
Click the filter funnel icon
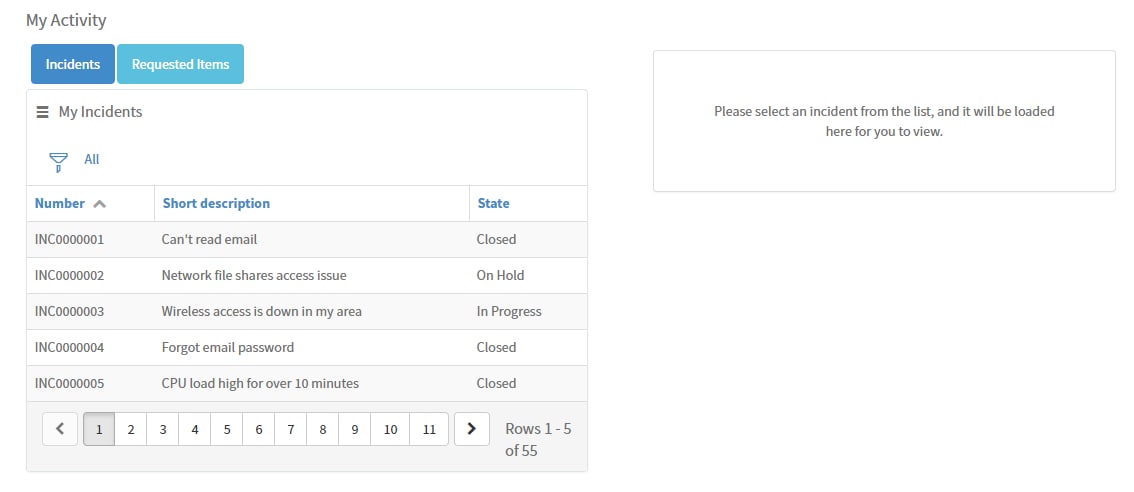tap(58, 161)
